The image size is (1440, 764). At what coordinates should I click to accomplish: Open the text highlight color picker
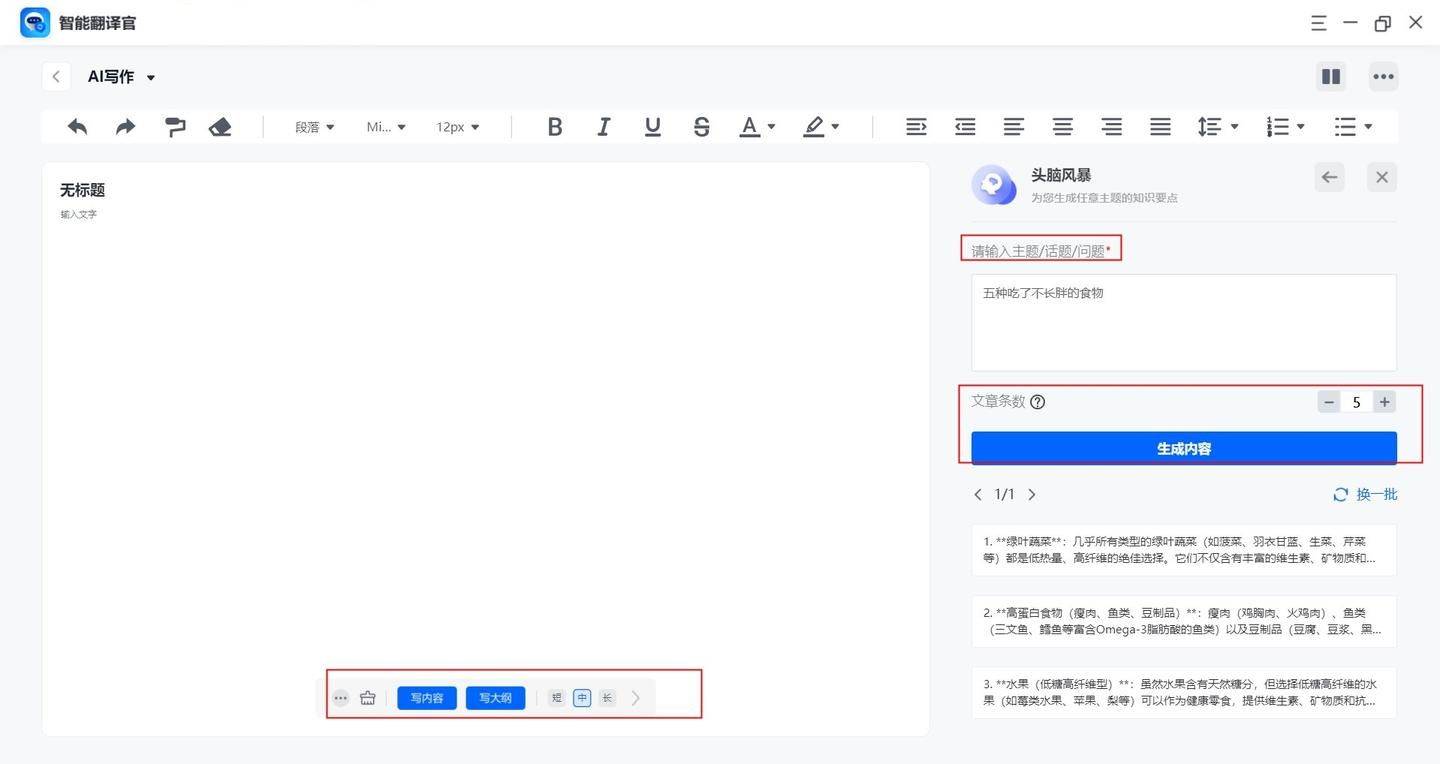[x=821, y=127]
